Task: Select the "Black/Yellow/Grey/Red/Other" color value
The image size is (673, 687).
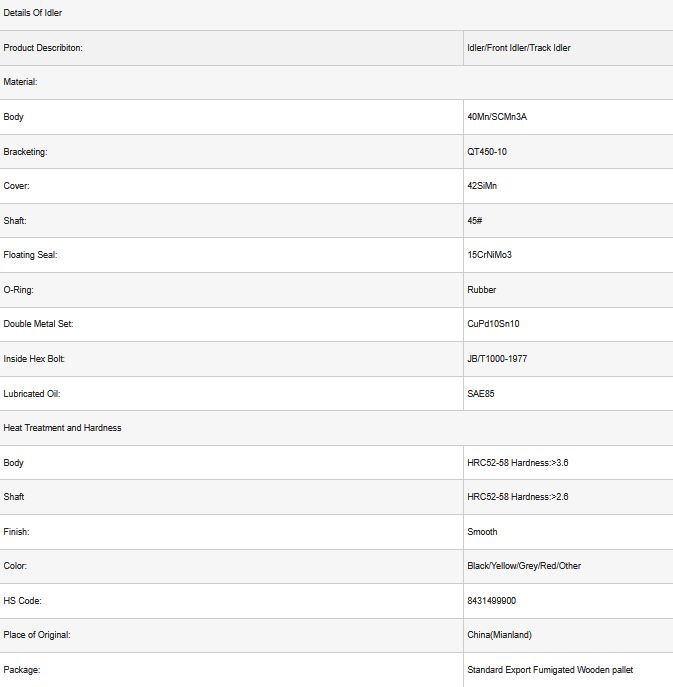Action: point(523,566)
